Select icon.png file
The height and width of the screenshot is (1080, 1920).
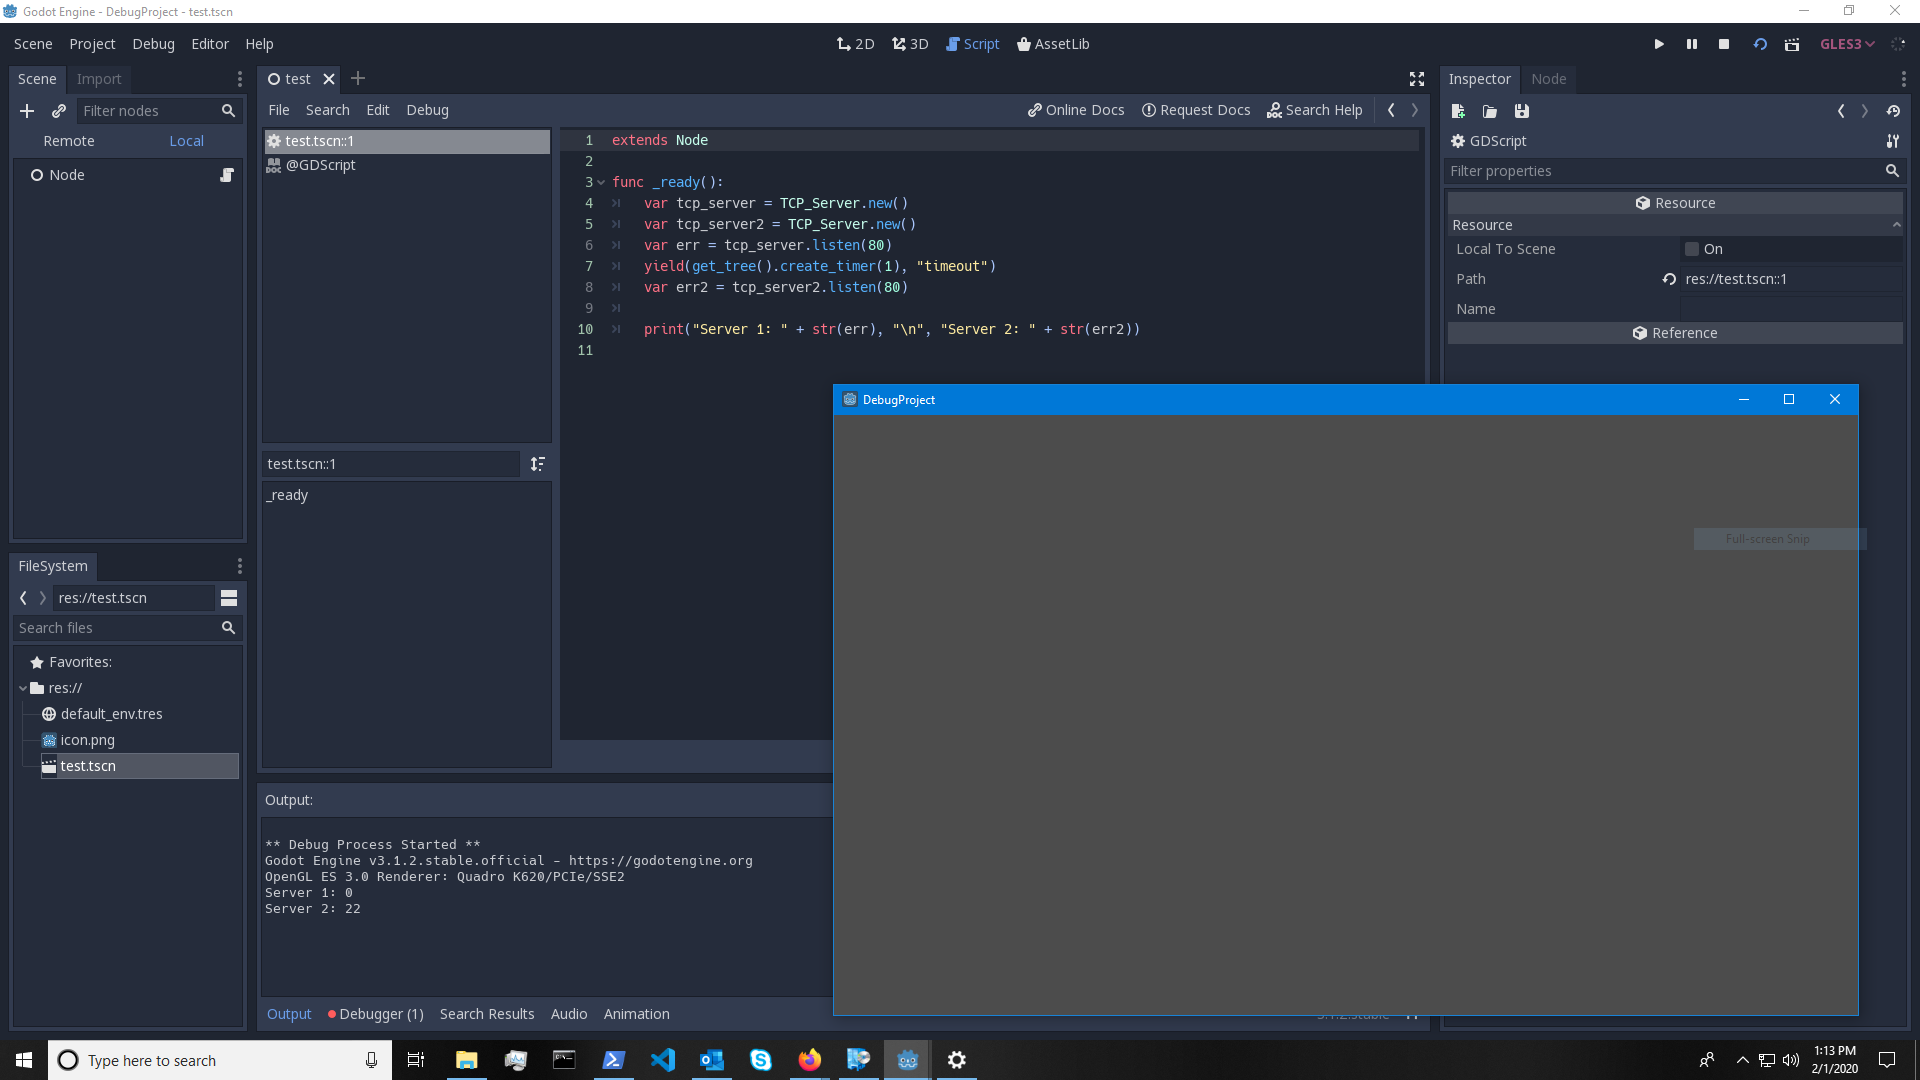coord(87,740)
